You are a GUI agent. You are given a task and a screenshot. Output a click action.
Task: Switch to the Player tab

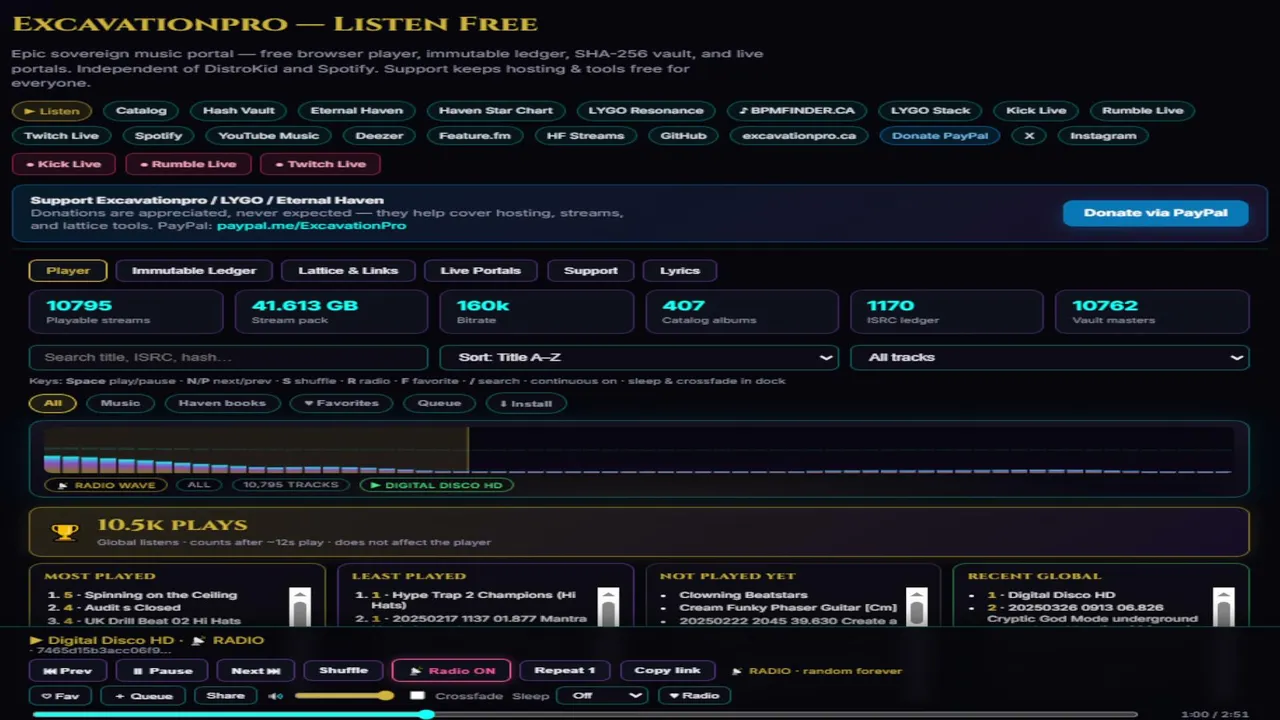coord(68,271)
